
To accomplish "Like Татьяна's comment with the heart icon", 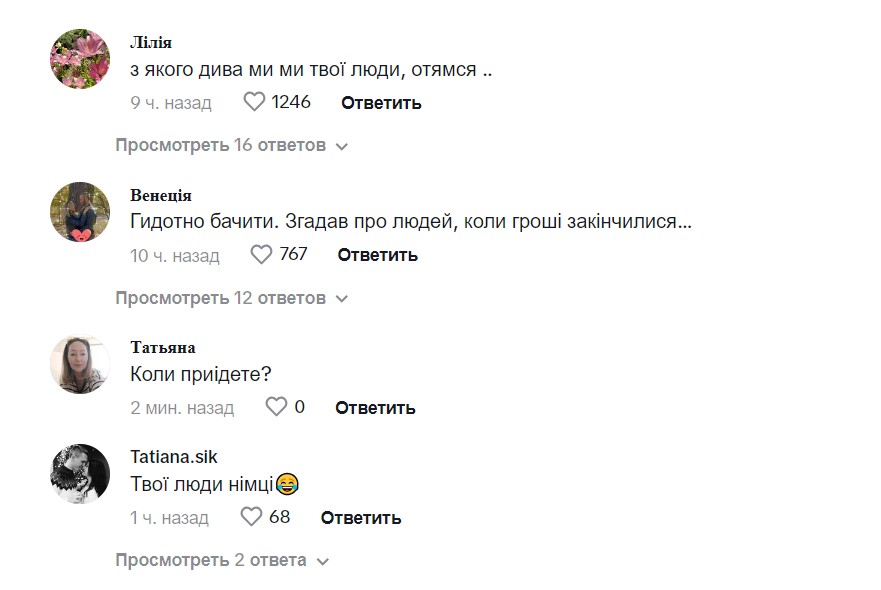I will pyautogui.click(x=276, y=407).
